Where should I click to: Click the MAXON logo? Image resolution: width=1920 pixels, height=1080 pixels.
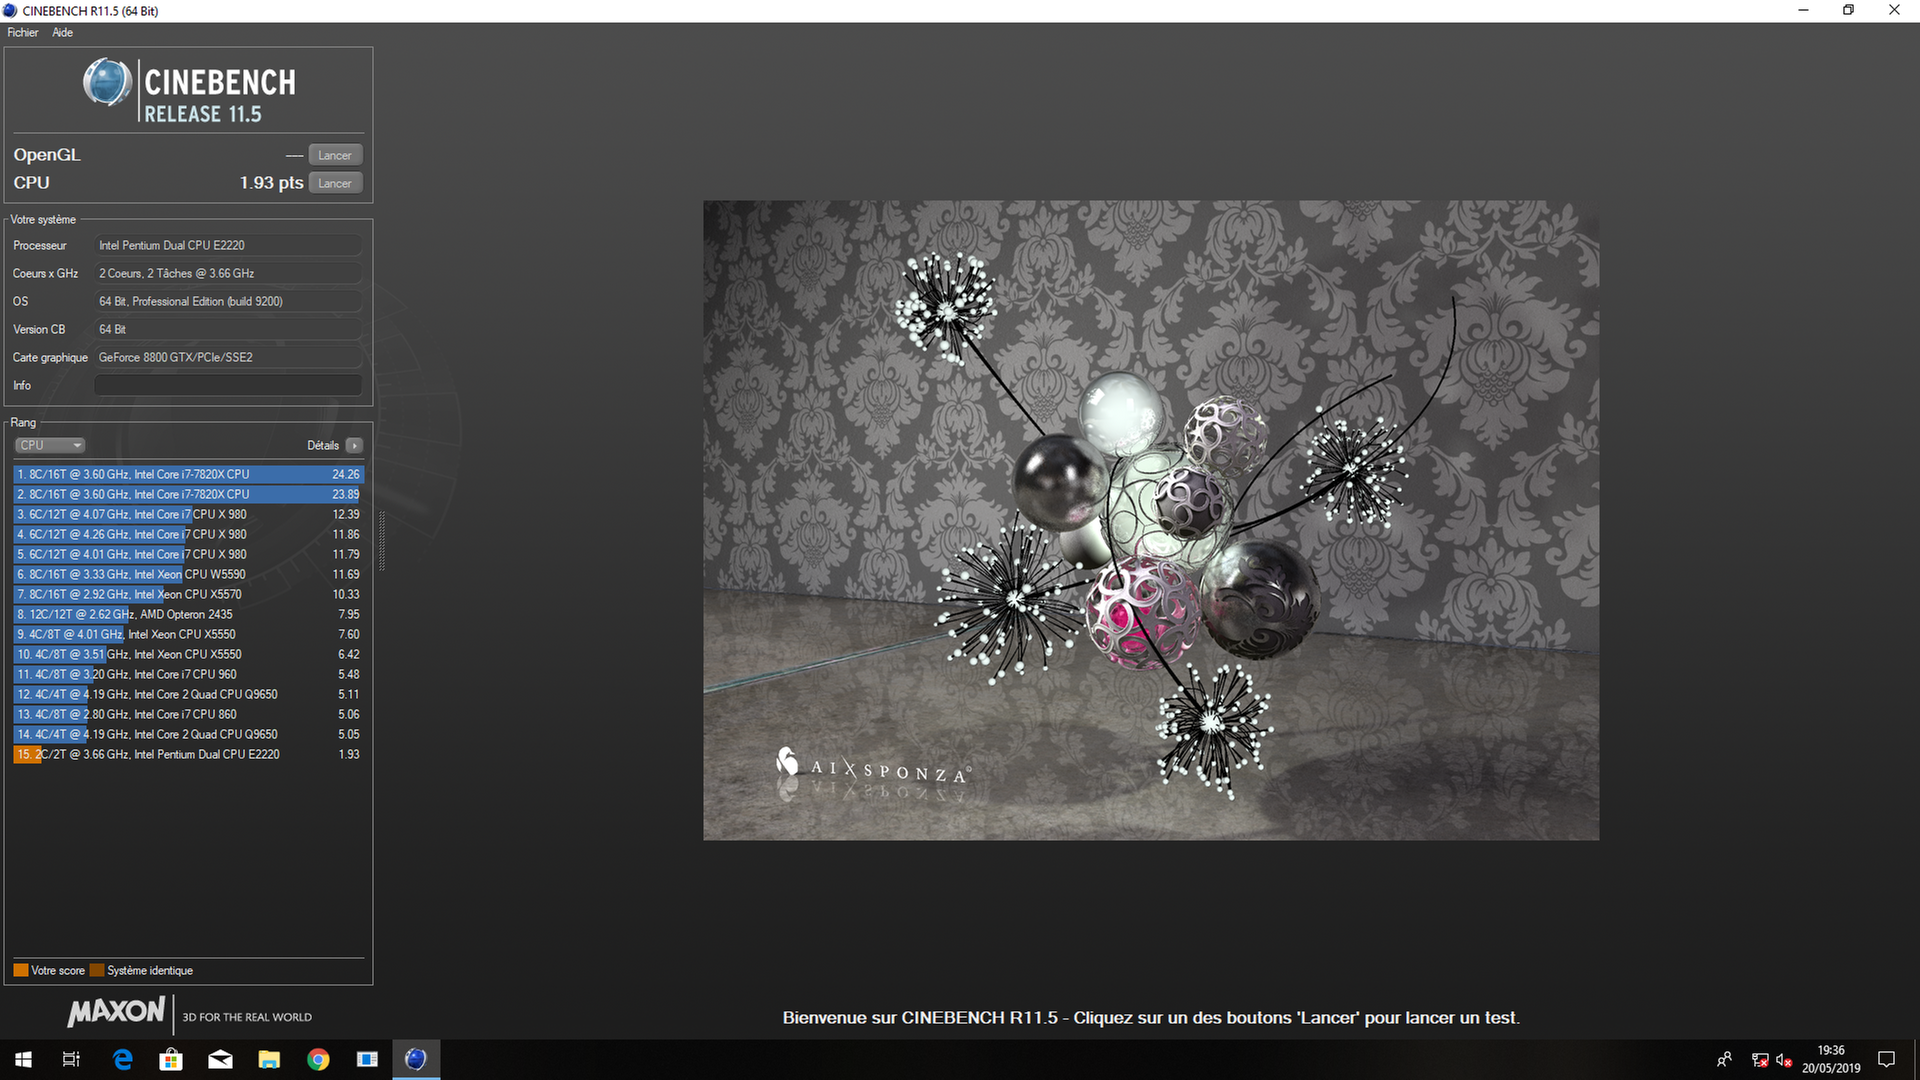[x=116, y=1012]
